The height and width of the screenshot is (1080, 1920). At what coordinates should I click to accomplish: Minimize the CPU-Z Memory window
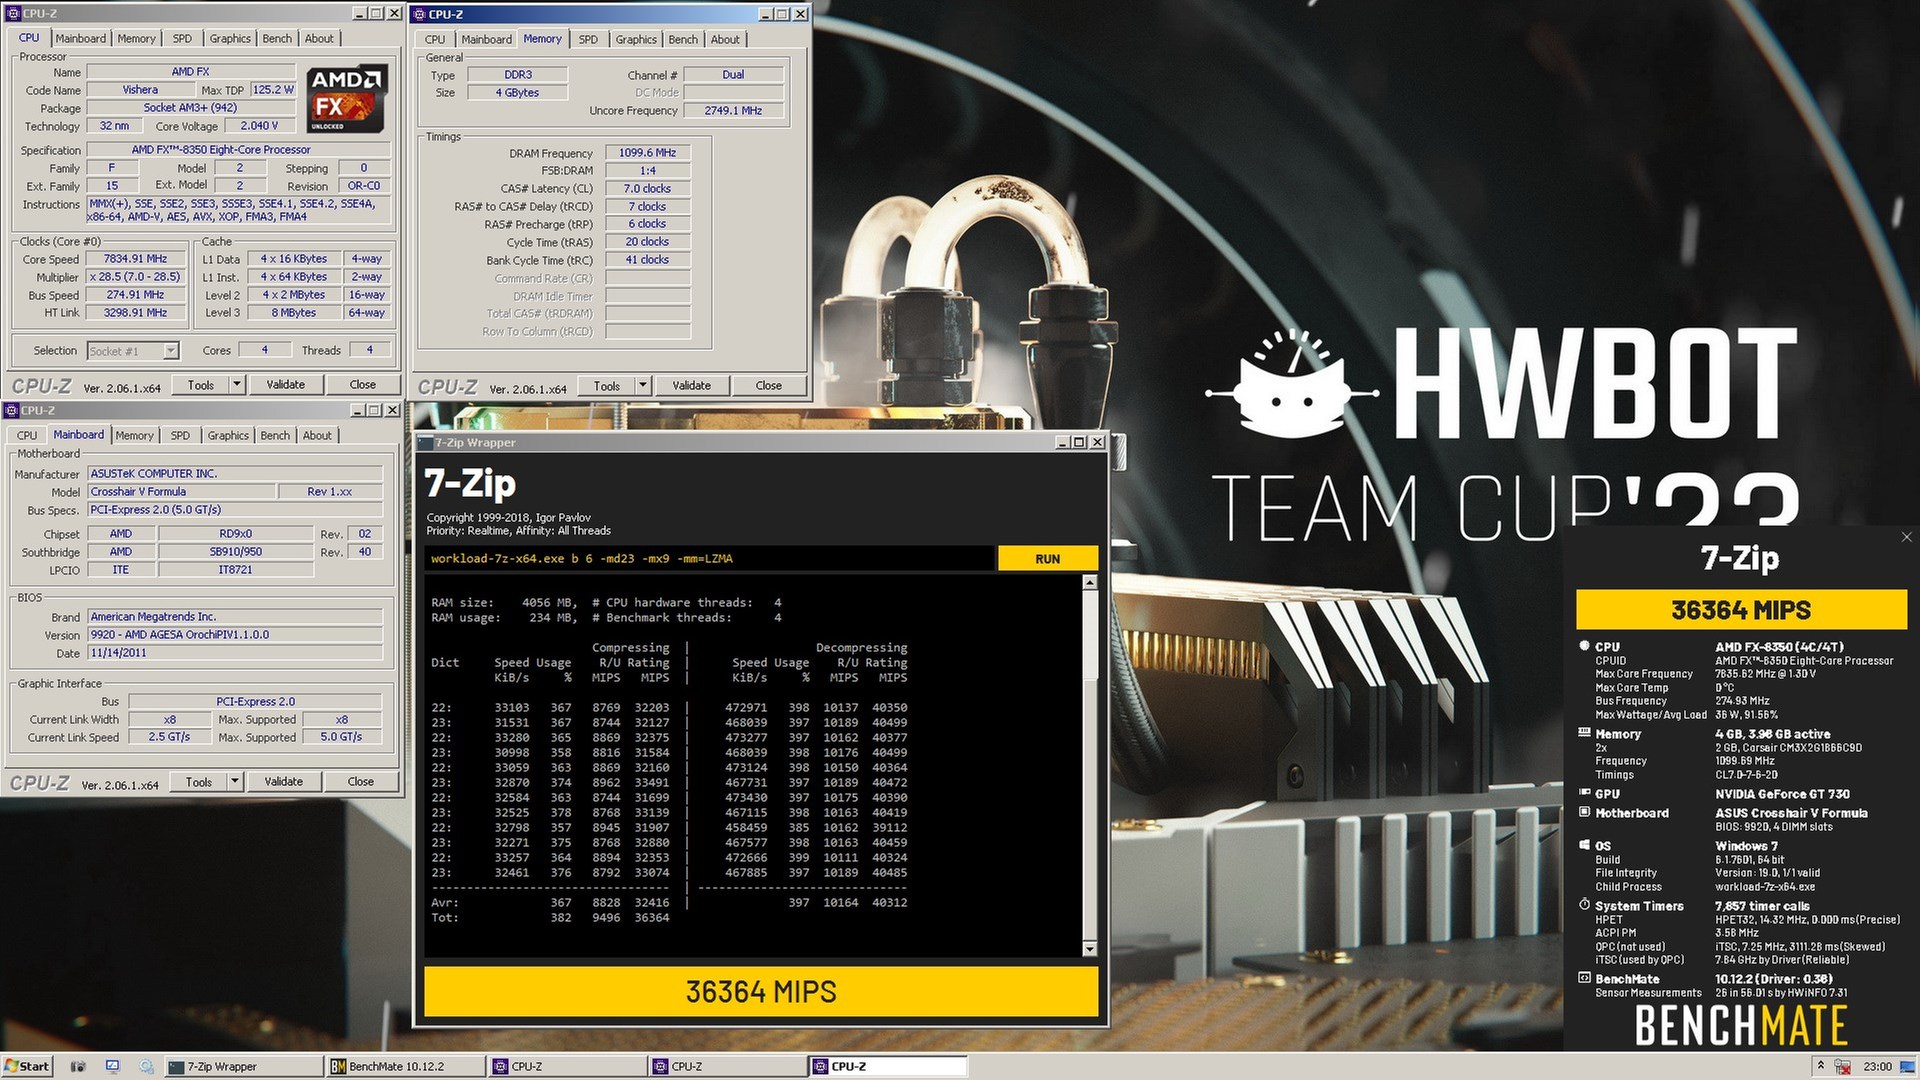[x=765, y=14]
